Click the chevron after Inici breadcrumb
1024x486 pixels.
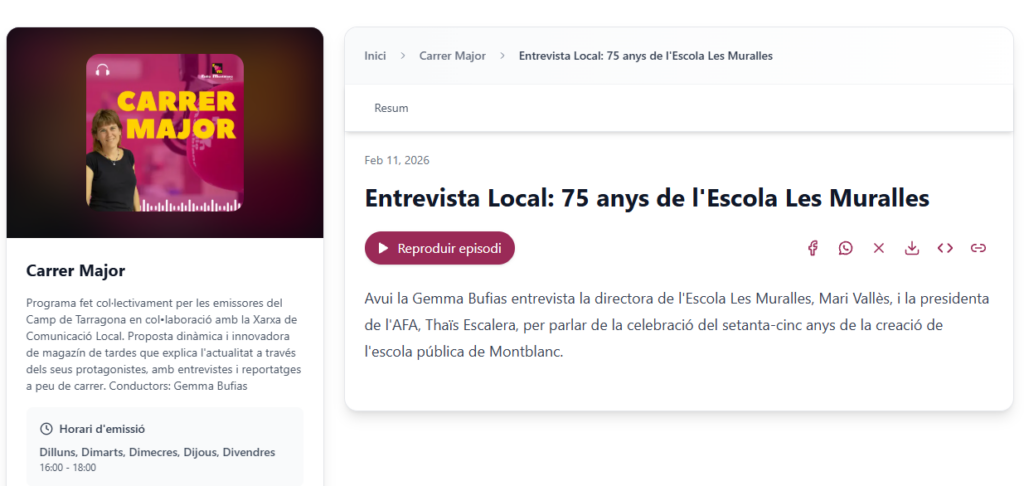coord(403,56)
